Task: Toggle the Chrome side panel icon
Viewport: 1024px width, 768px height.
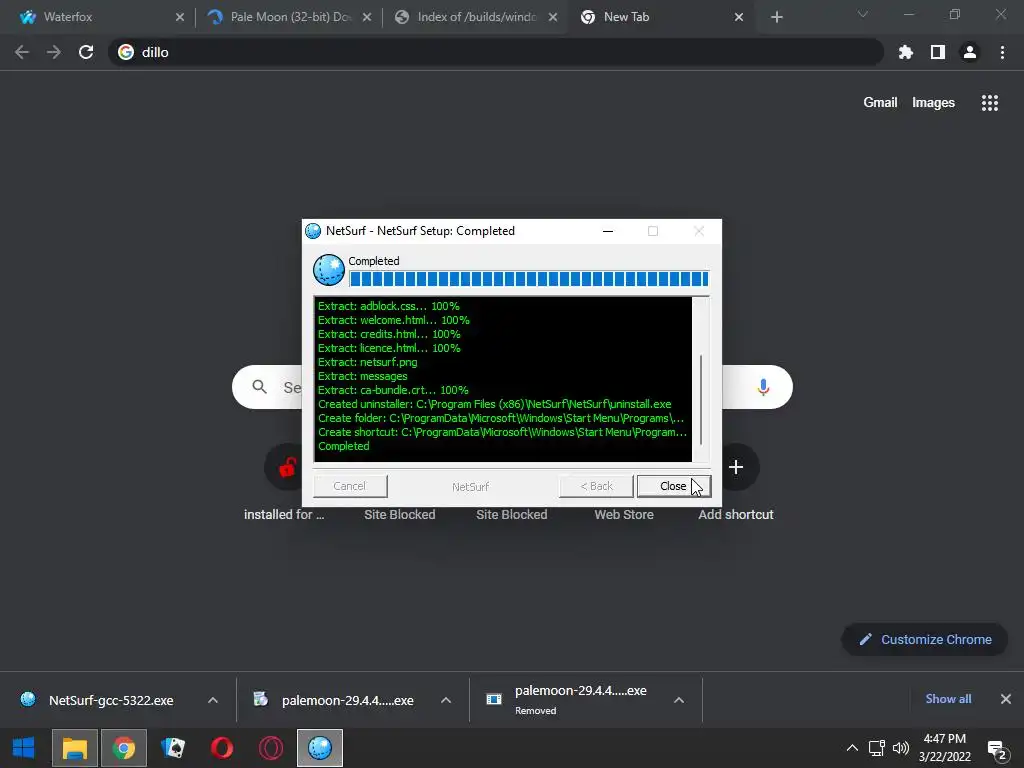Action: pos(938,52)
